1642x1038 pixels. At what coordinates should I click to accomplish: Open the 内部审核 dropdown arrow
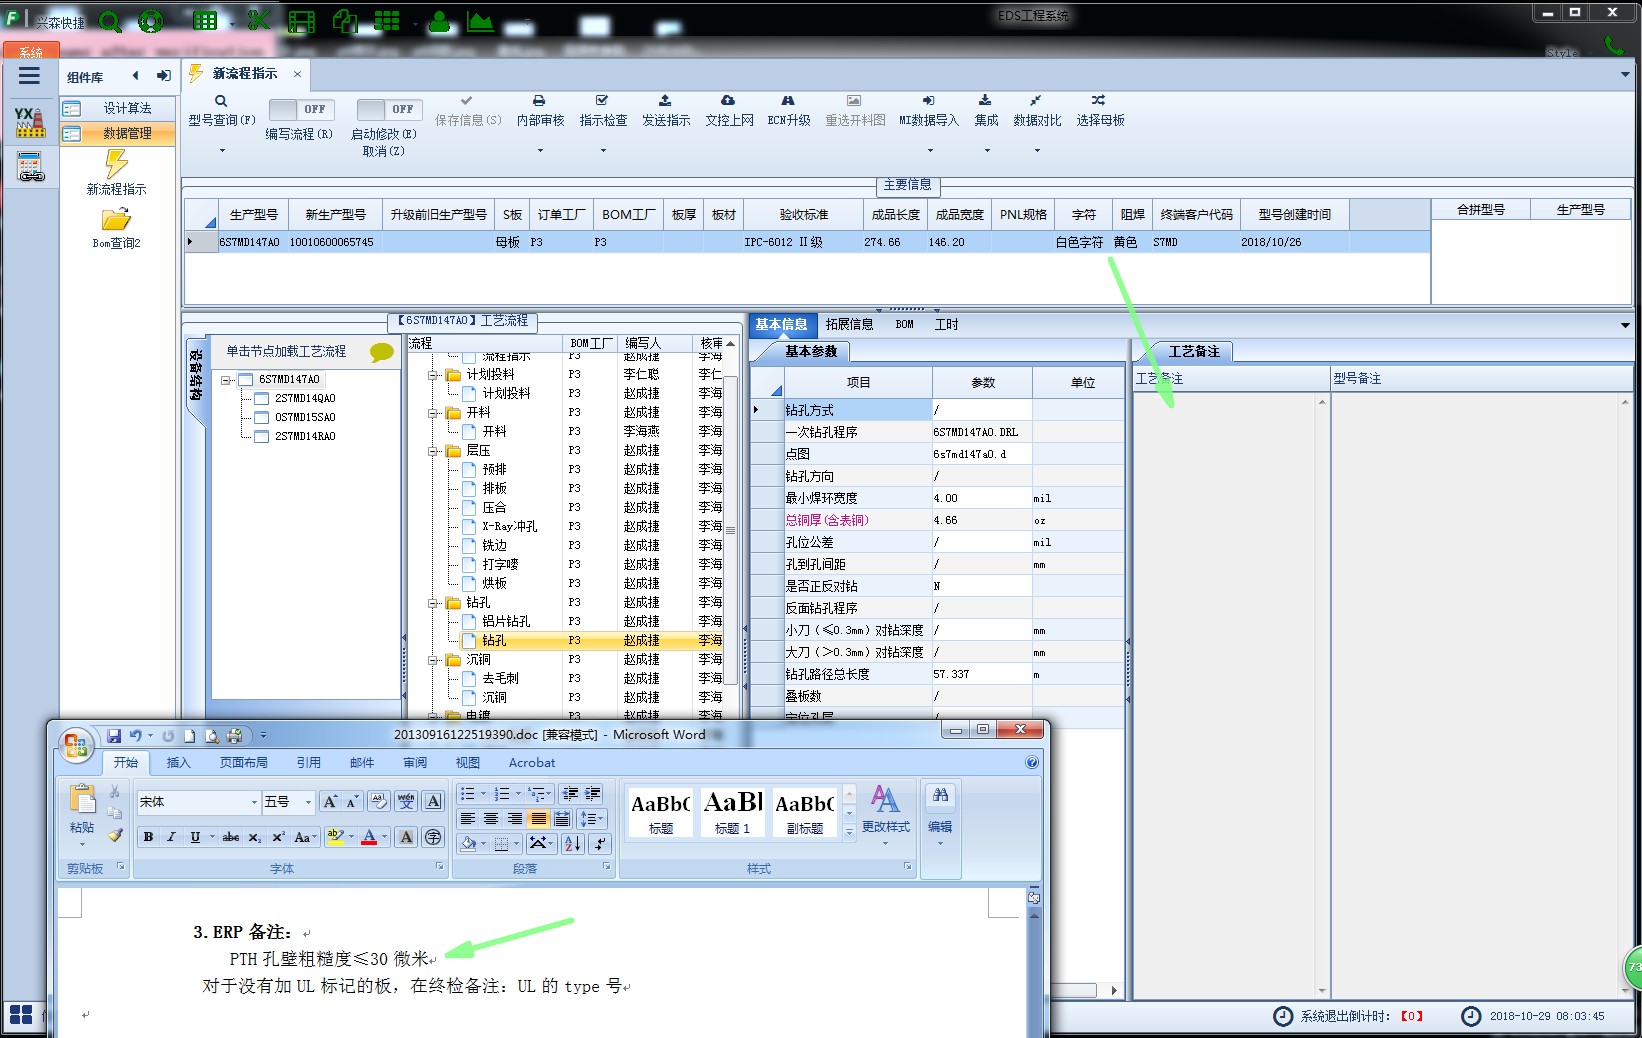click(x=540, y=151)
